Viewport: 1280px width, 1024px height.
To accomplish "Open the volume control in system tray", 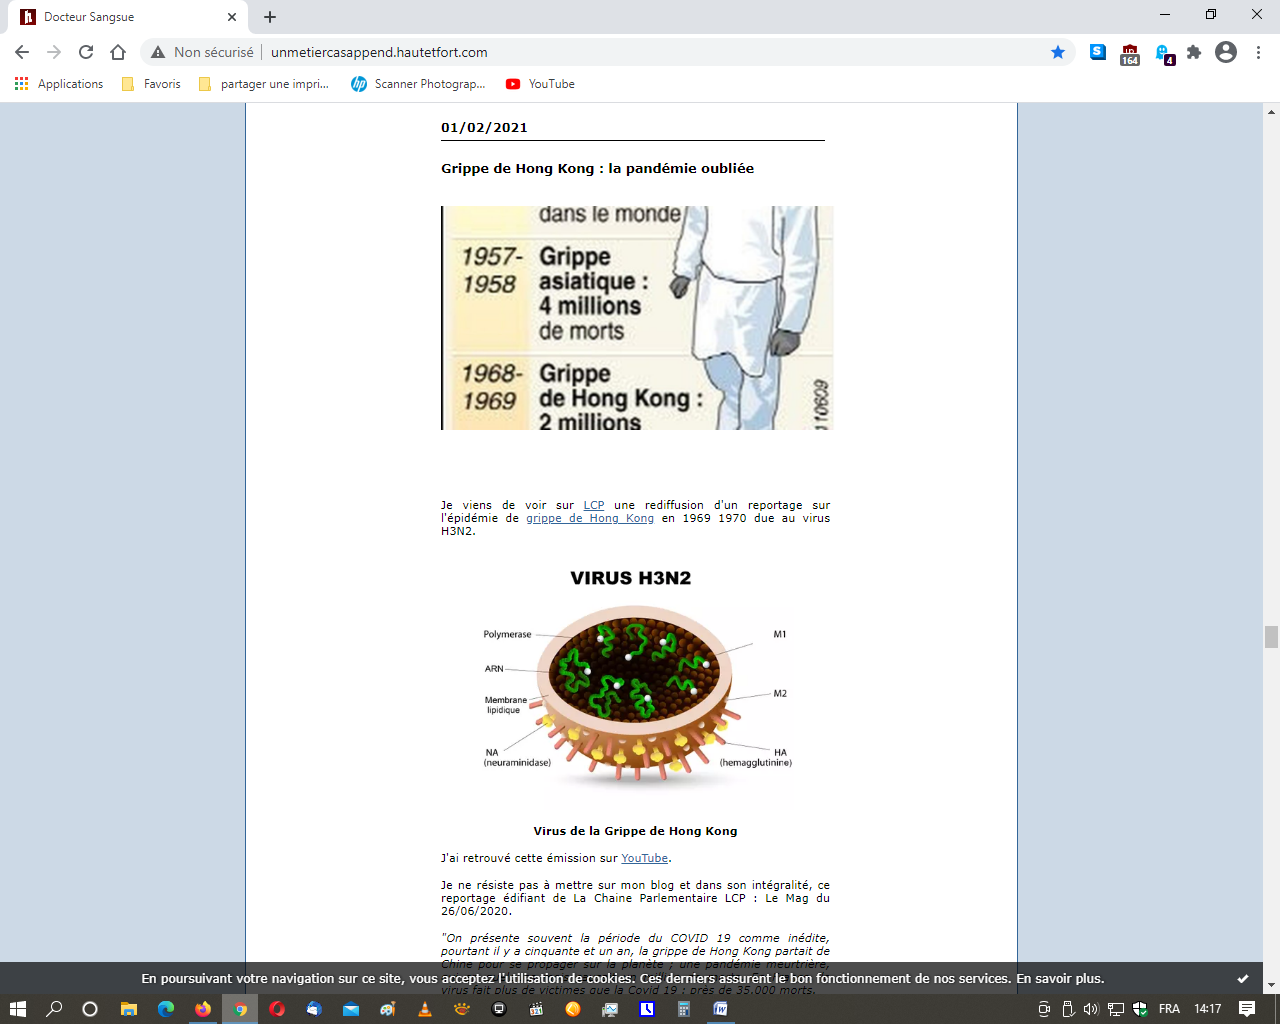I will click(1091, 1009).
